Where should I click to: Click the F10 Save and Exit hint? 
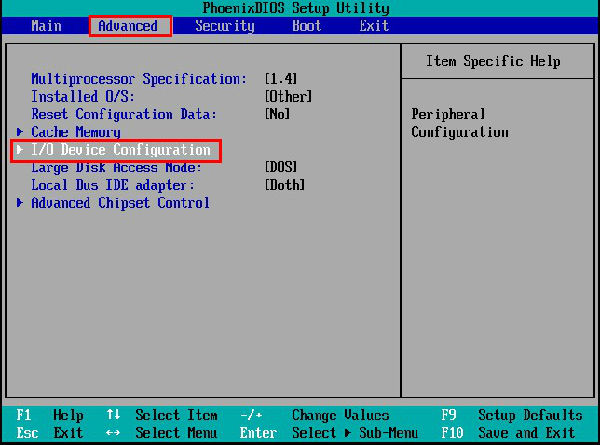[508, 433]
